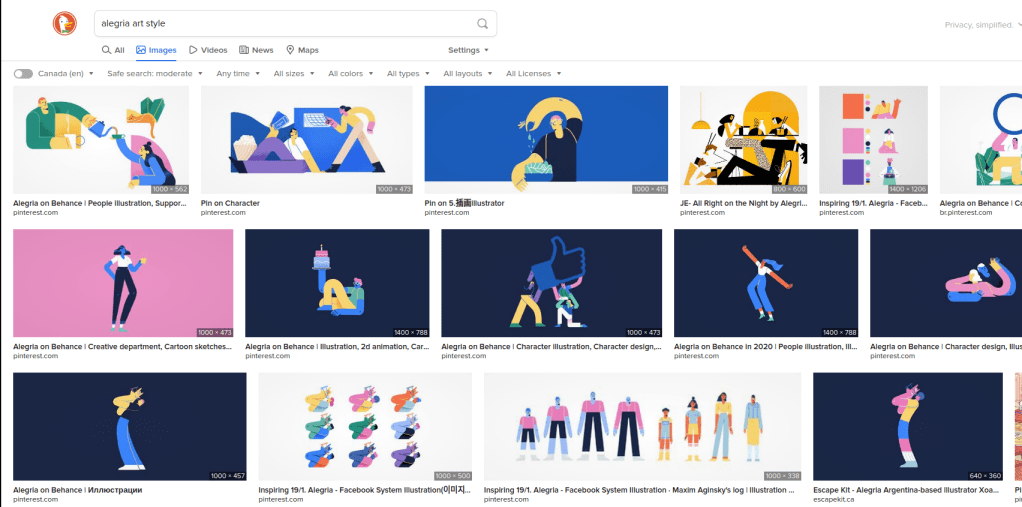Expand the All Licenses filter
The height and width of the screenshot is (507, 1022).
[533, 74]
